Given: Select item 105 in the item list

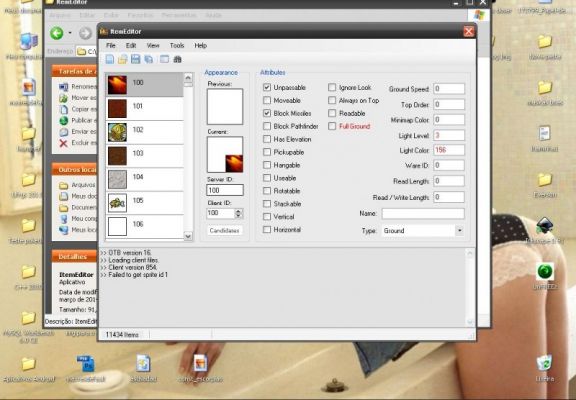Looking at the screenshot, I should point(144,203).
